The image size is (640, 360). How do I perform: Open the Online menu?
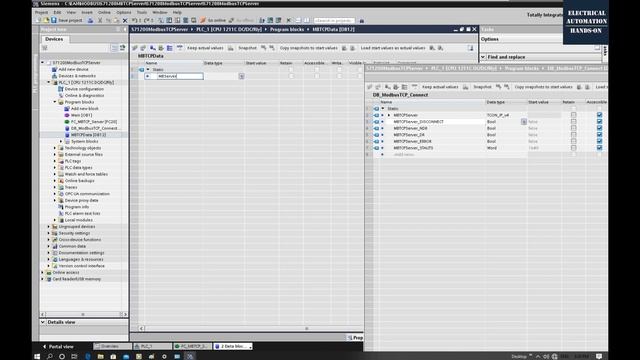tap(104, 12)
